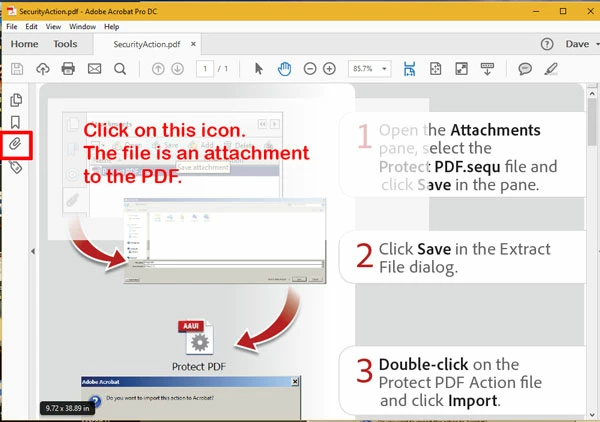Switch to the Tools tab
This screenshot has width=600, height=422.
pyautogui.click(x=65, y=44)
